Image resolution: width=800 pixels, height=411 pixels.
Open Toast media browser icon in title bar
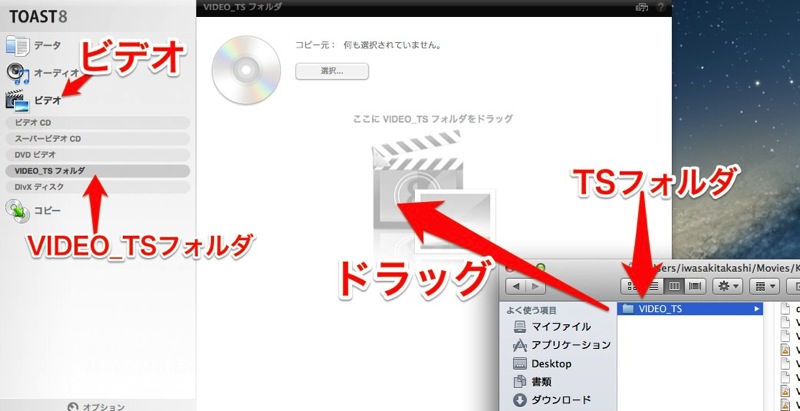pos(641,7)
